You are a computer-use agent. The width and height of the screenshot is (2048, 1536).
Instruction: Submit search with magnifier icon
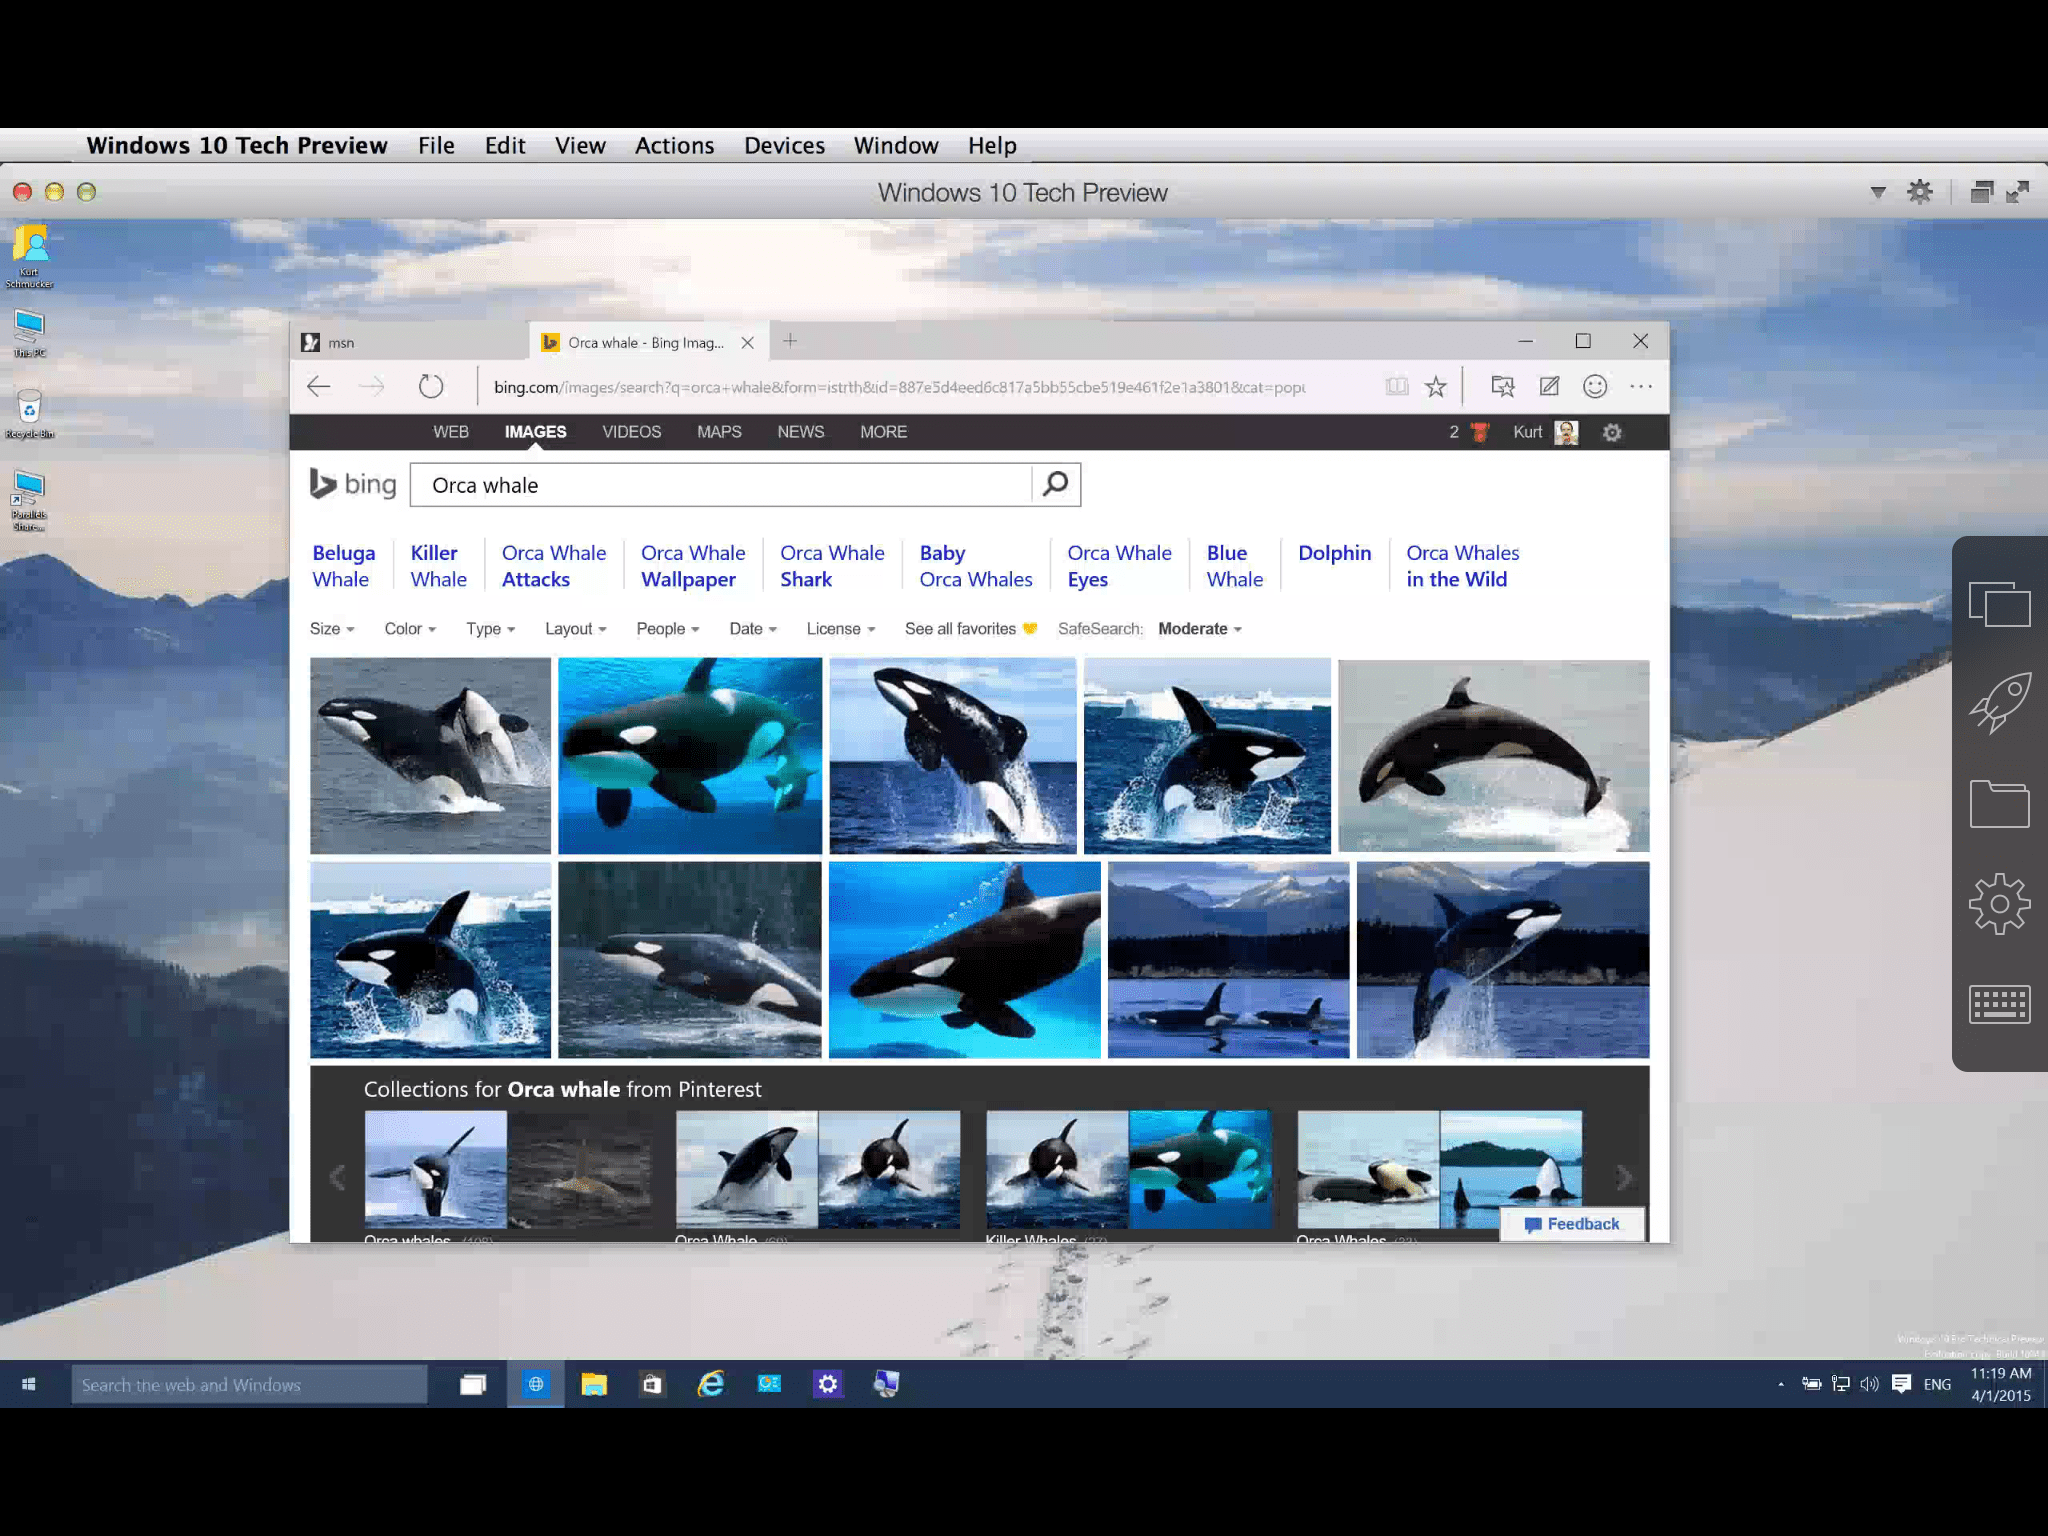coord(1056,485)
